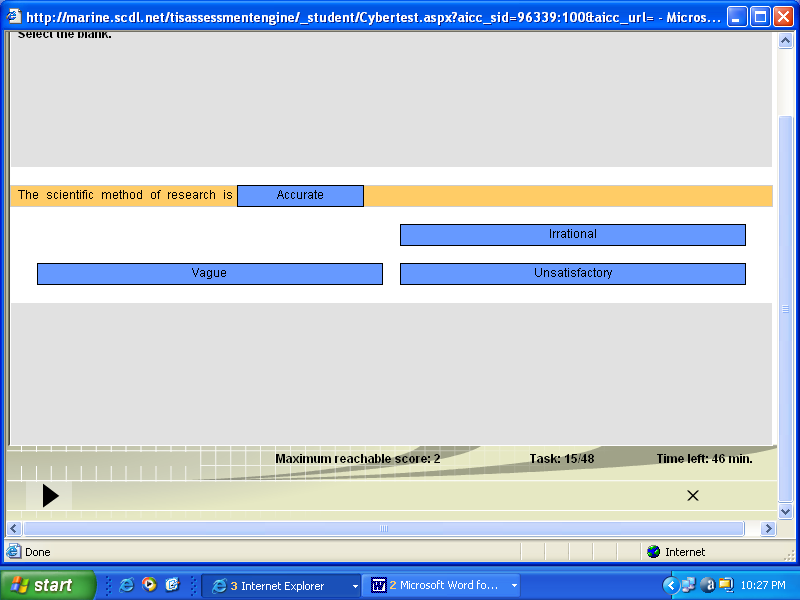Minimize the browser window

click(736, 17)
